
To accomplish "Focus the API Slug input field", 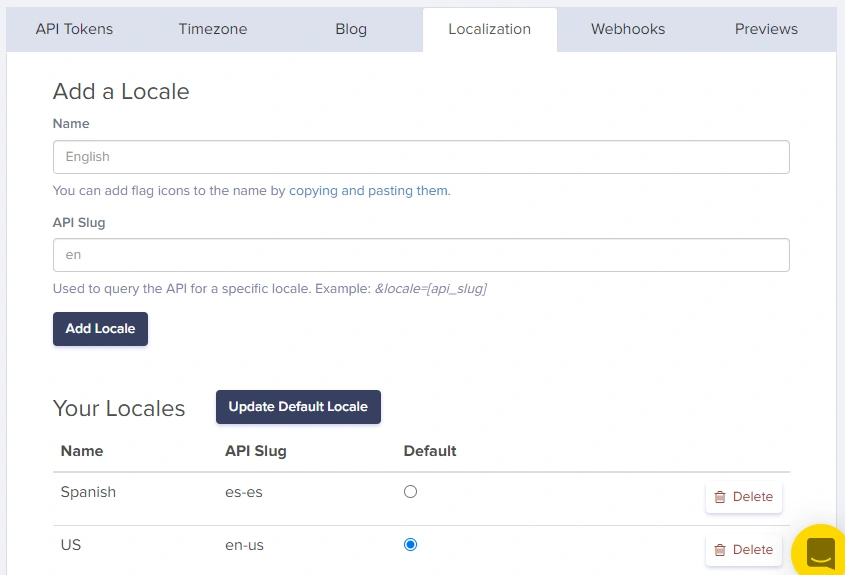I will (421, 255).
